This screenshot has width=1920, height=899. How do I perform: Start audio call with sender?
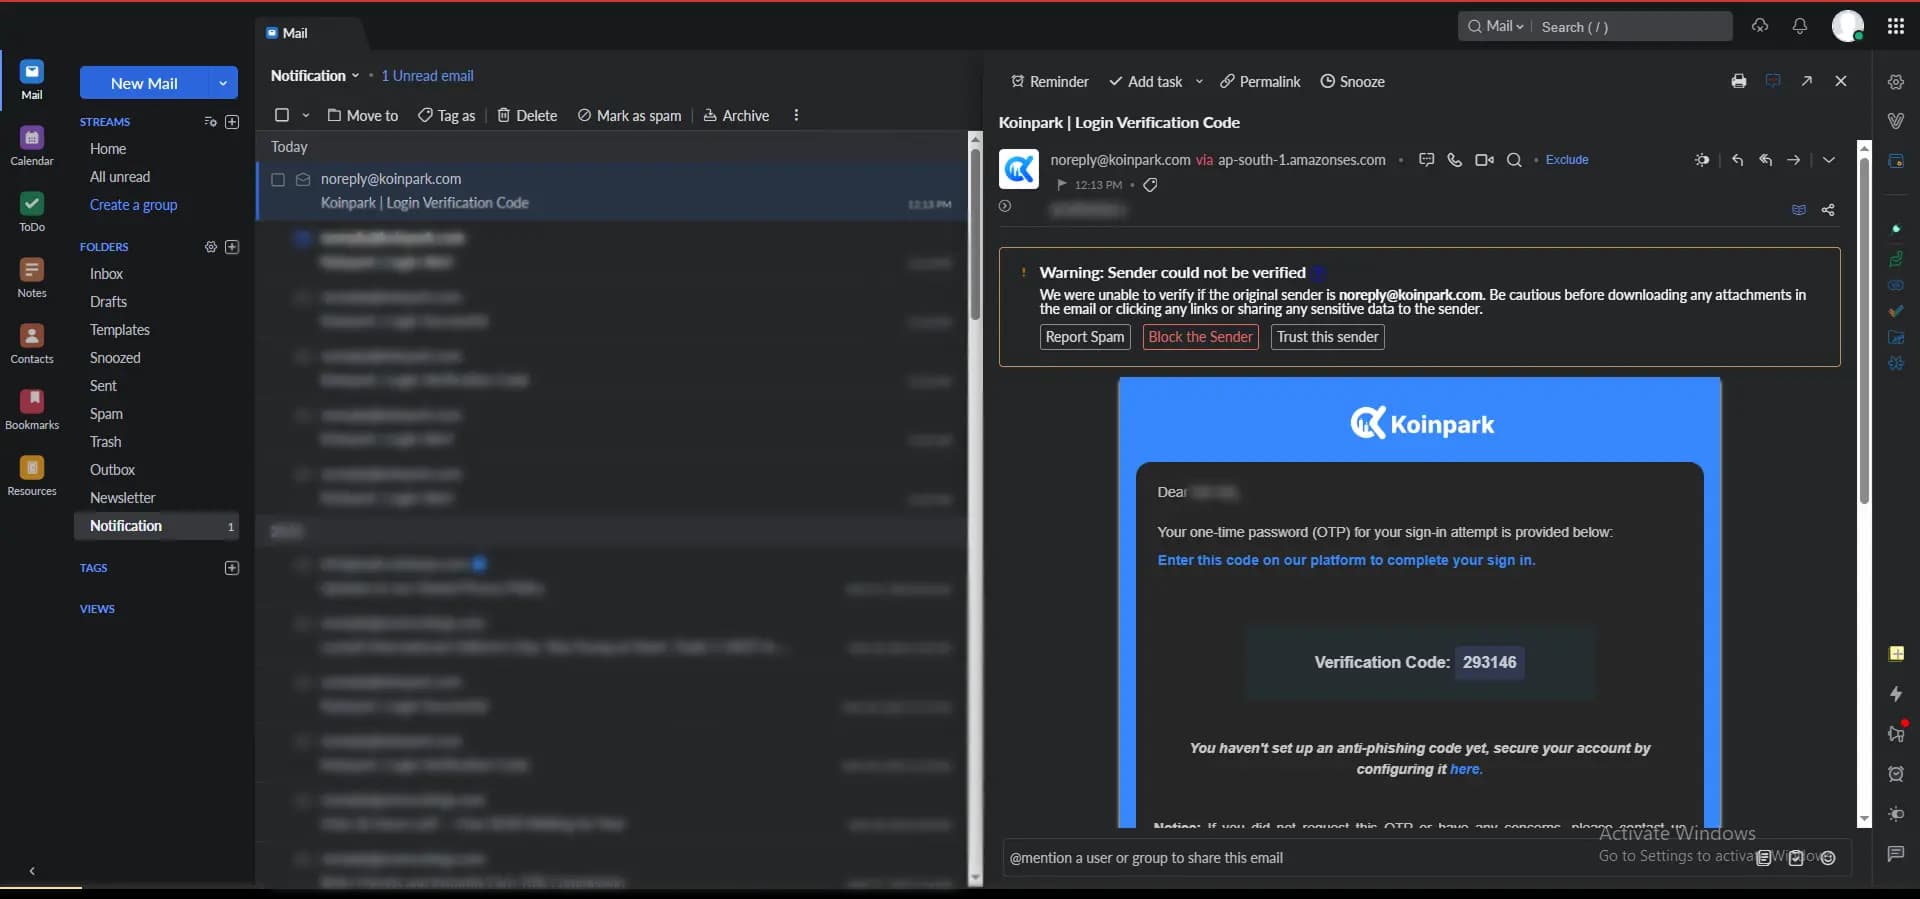[1455, 160]
